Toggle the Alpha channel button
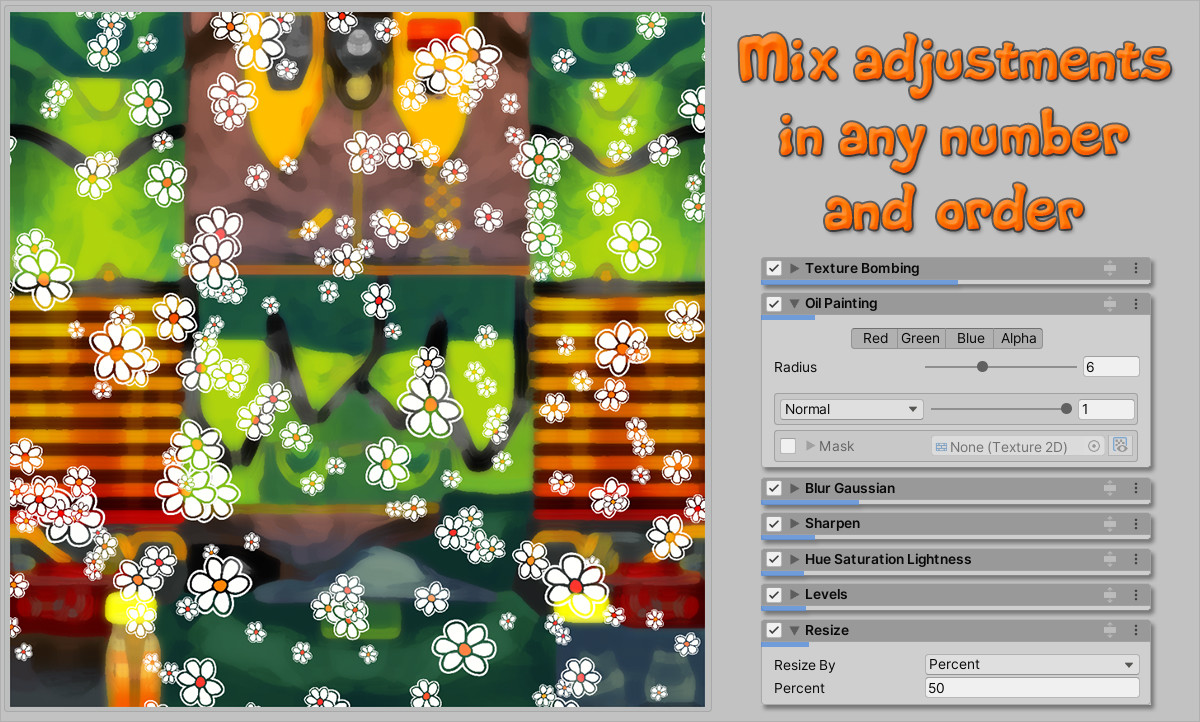The image size is (1200, 722). [x=1018, y=338]
